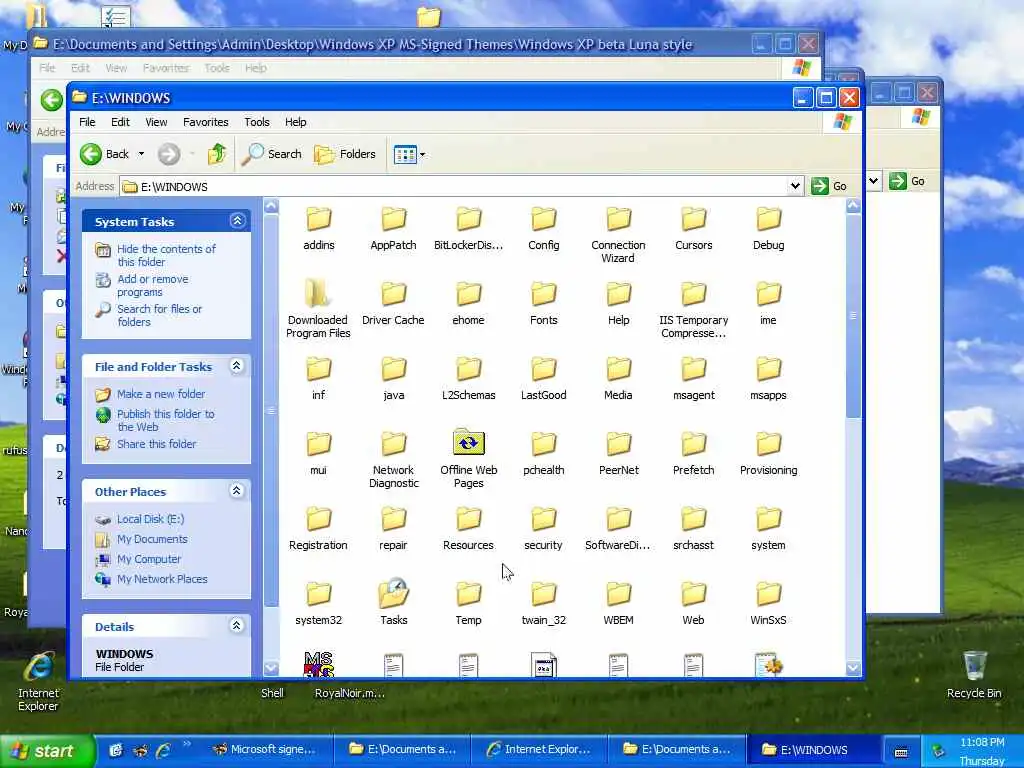Select the Downloaded Program Files folder
Viewport: 1024px width, 768px height.
[319, 294]
